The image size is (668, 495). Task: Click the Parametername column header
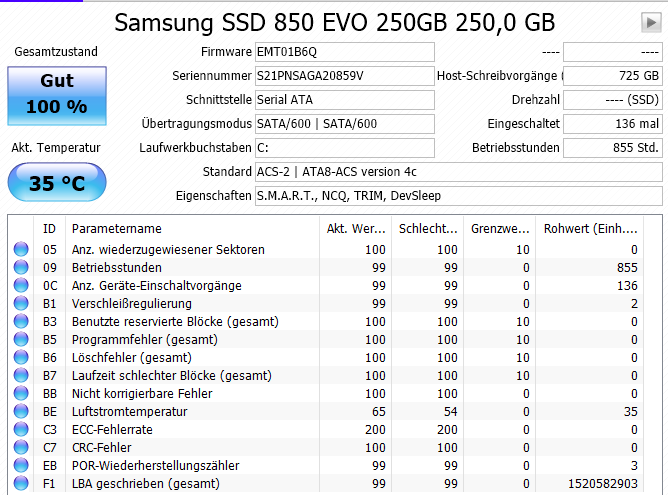(x=192, y=229)
